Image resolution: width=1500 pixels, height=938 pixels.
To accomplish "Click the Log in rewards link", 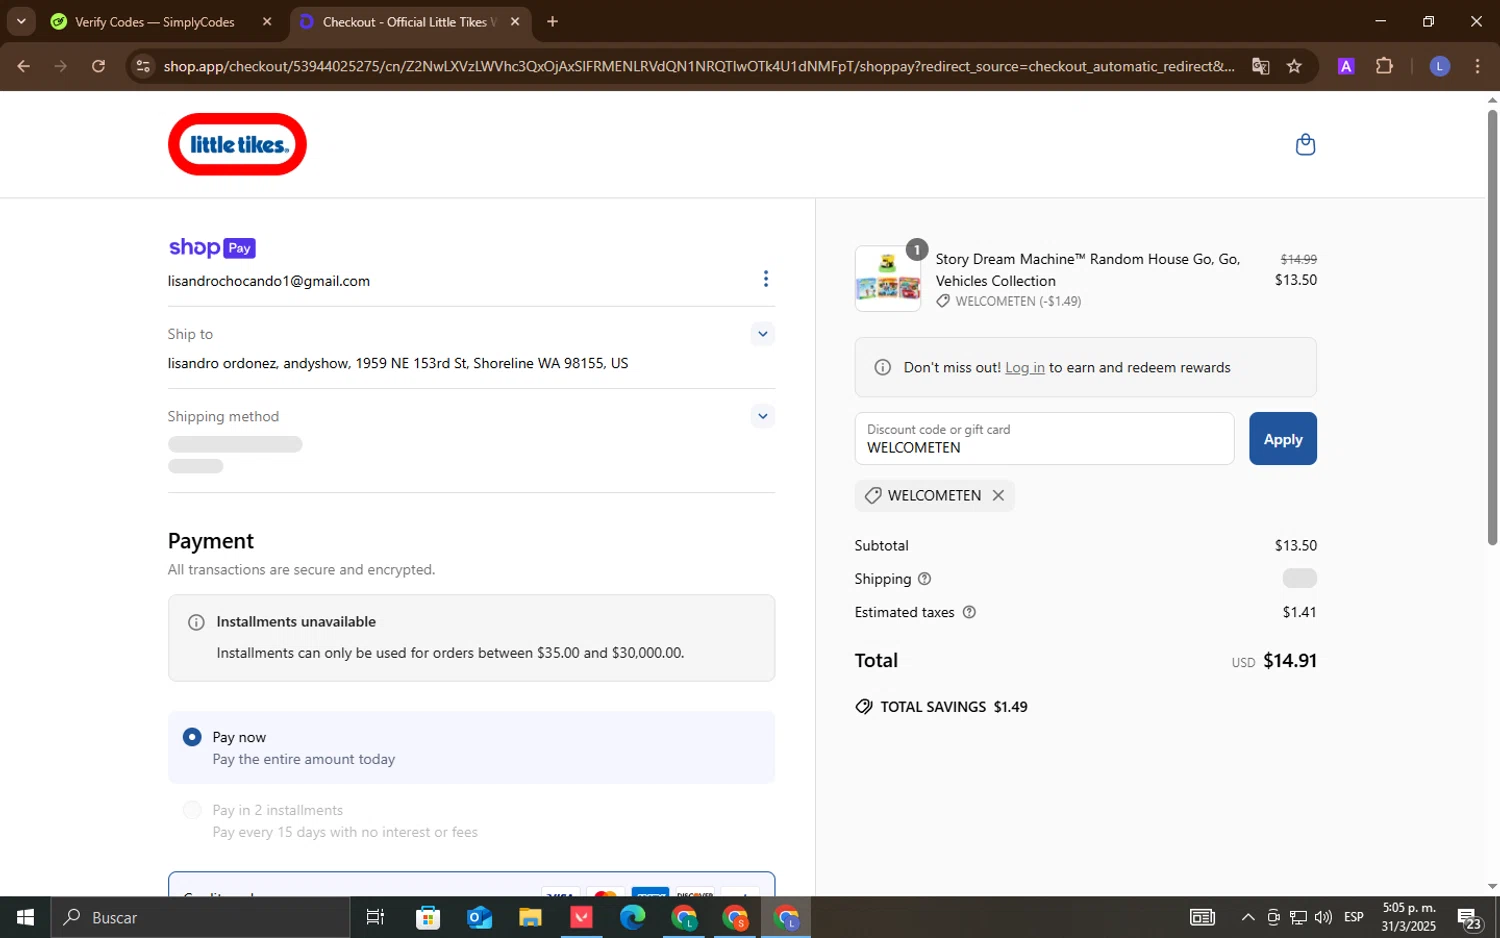I will click(1025, 368).
